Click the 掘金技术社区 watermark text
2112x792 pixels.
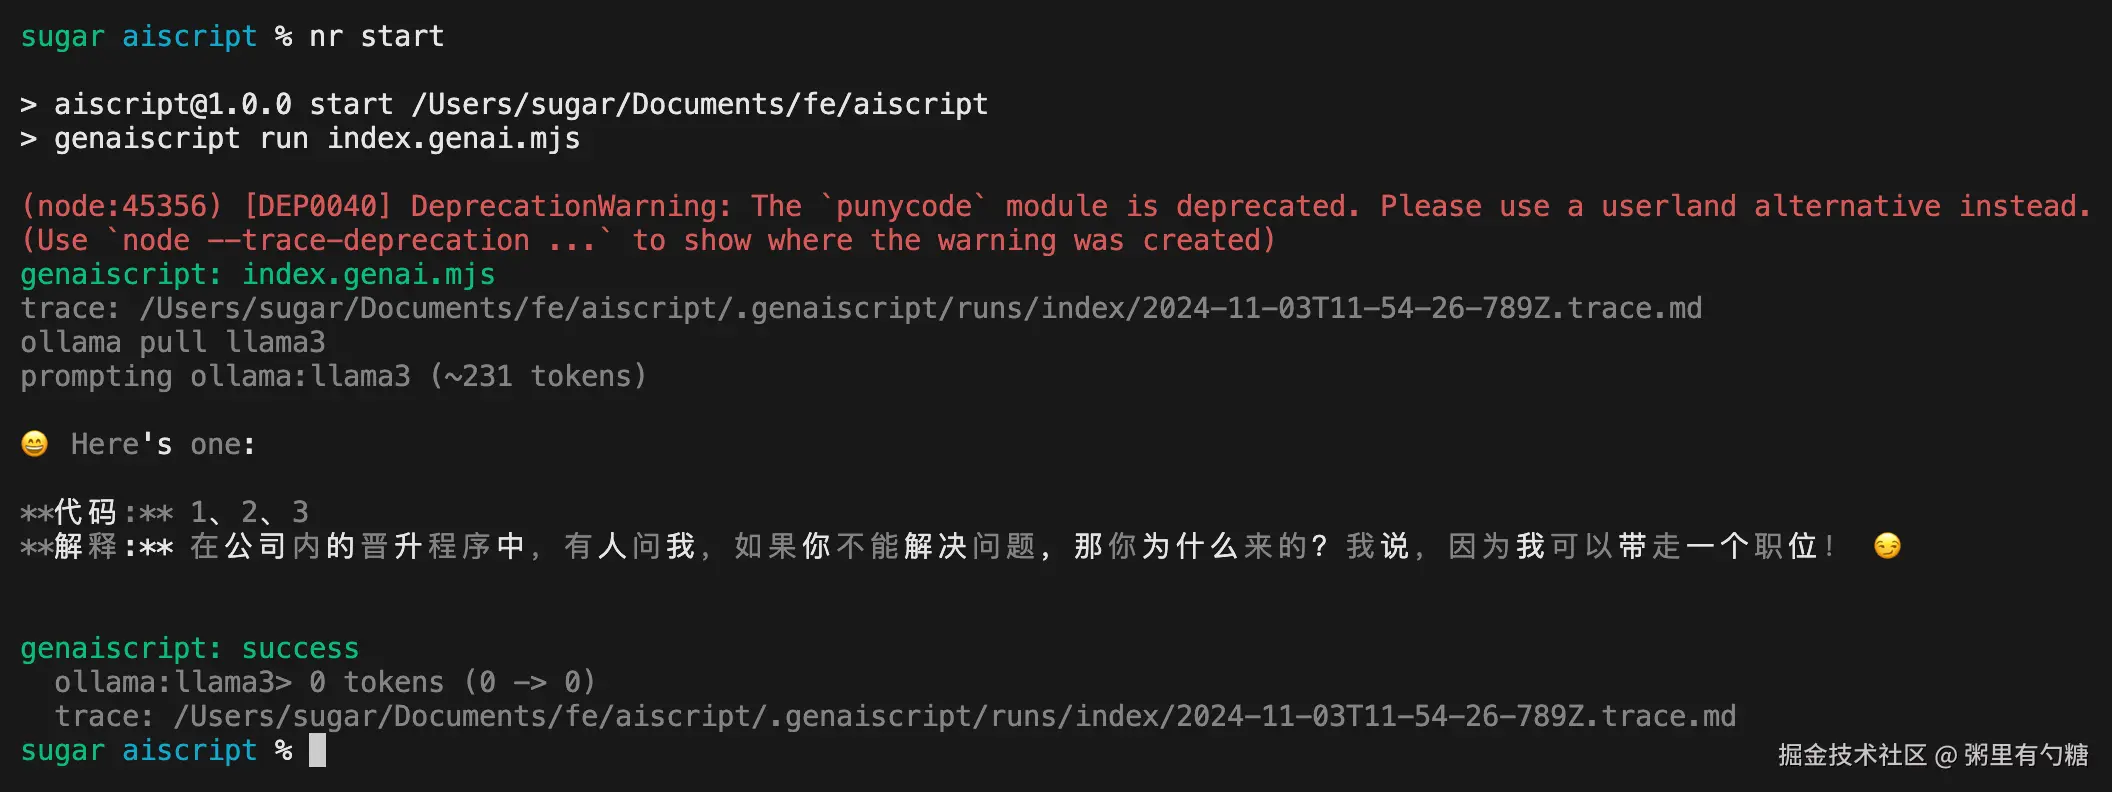1852,755
